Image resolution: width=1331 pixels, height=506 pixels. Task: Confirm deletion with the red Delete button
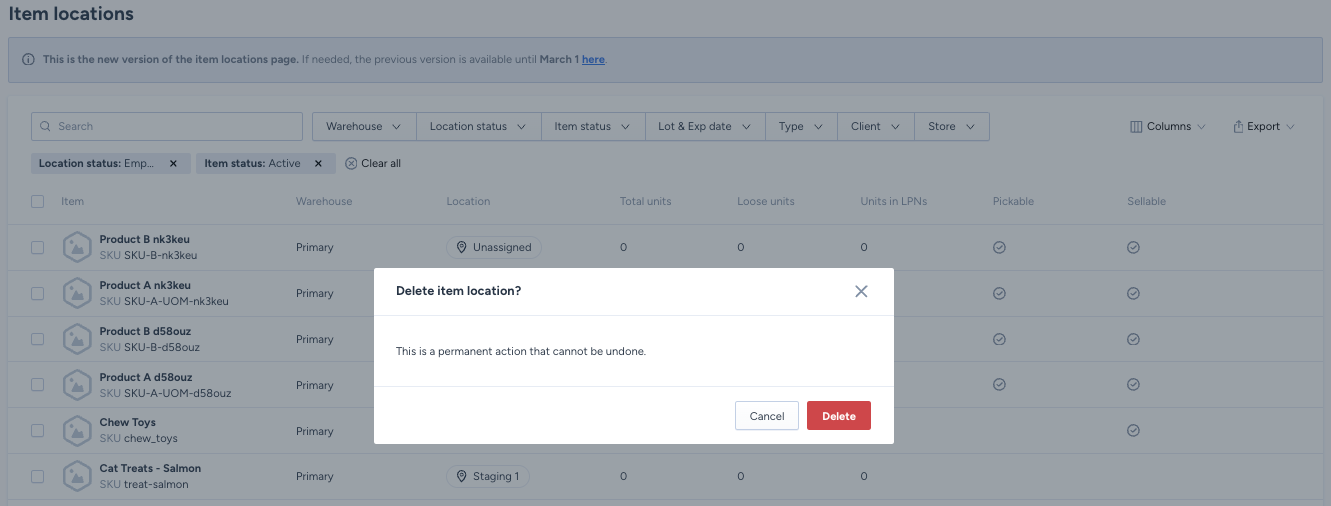(838, 416)
